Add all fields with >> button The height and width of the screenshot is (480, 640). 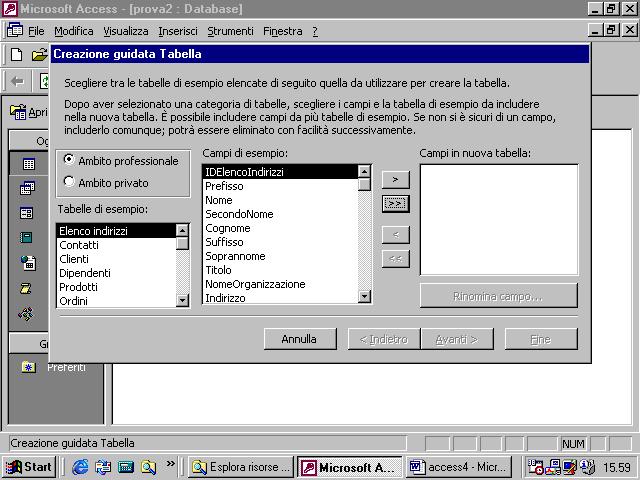pyautogui.click(x=395, y=203)
